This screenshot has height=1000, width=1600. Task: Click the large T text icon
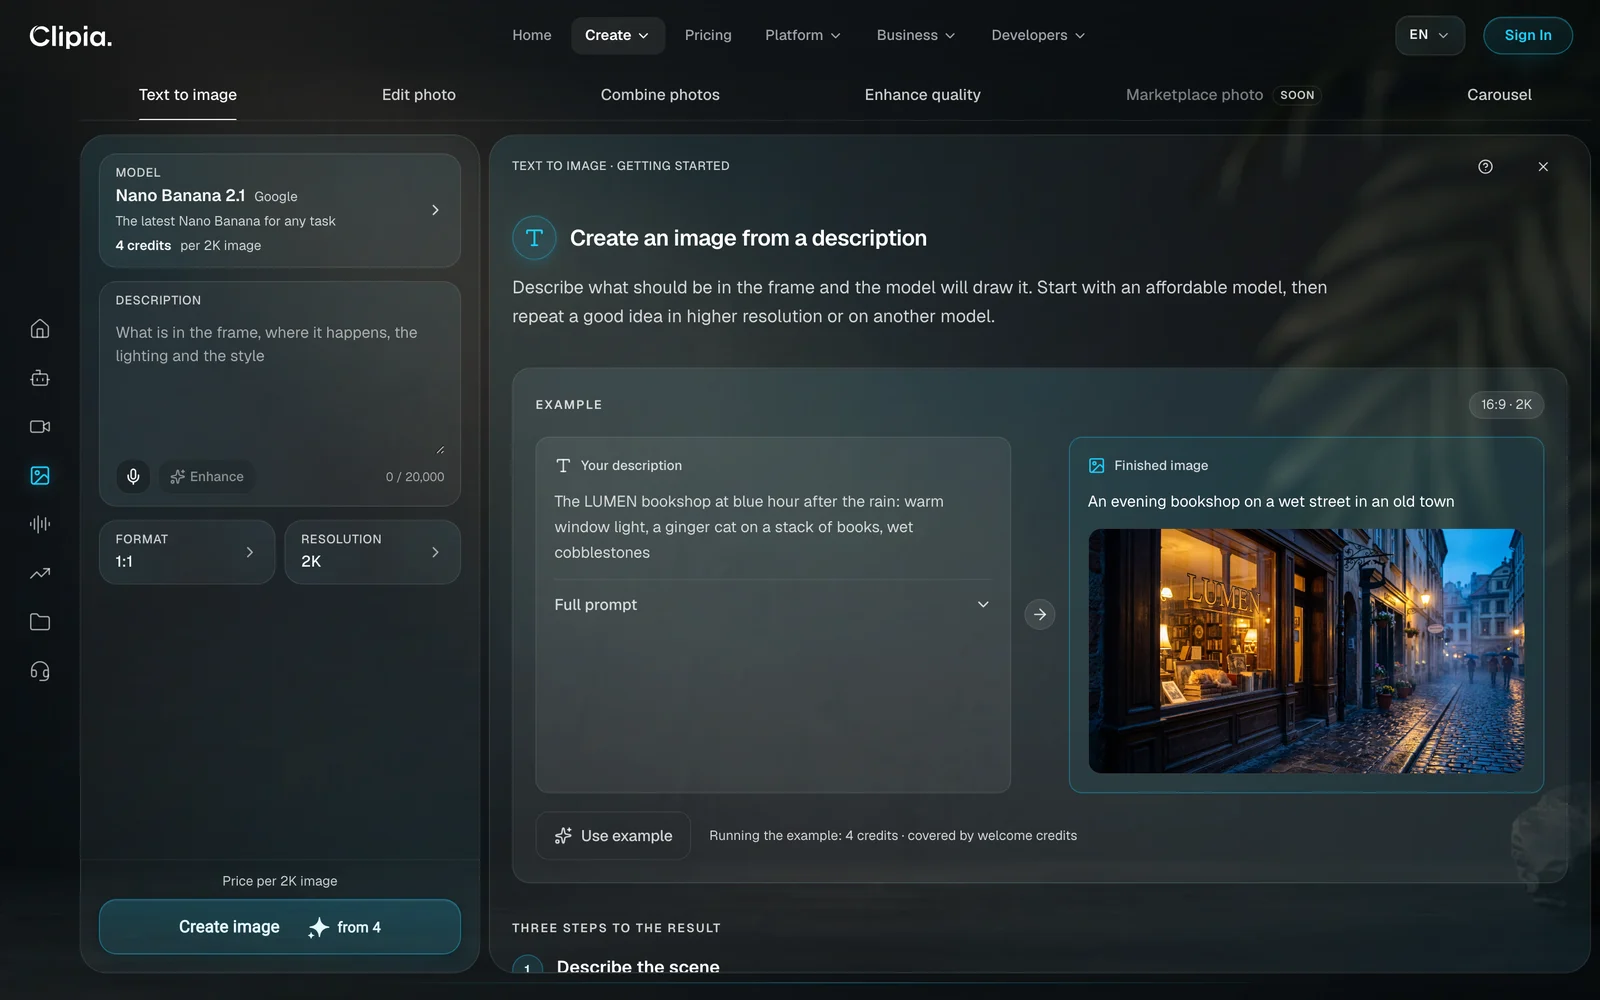(x=534, y=238)
